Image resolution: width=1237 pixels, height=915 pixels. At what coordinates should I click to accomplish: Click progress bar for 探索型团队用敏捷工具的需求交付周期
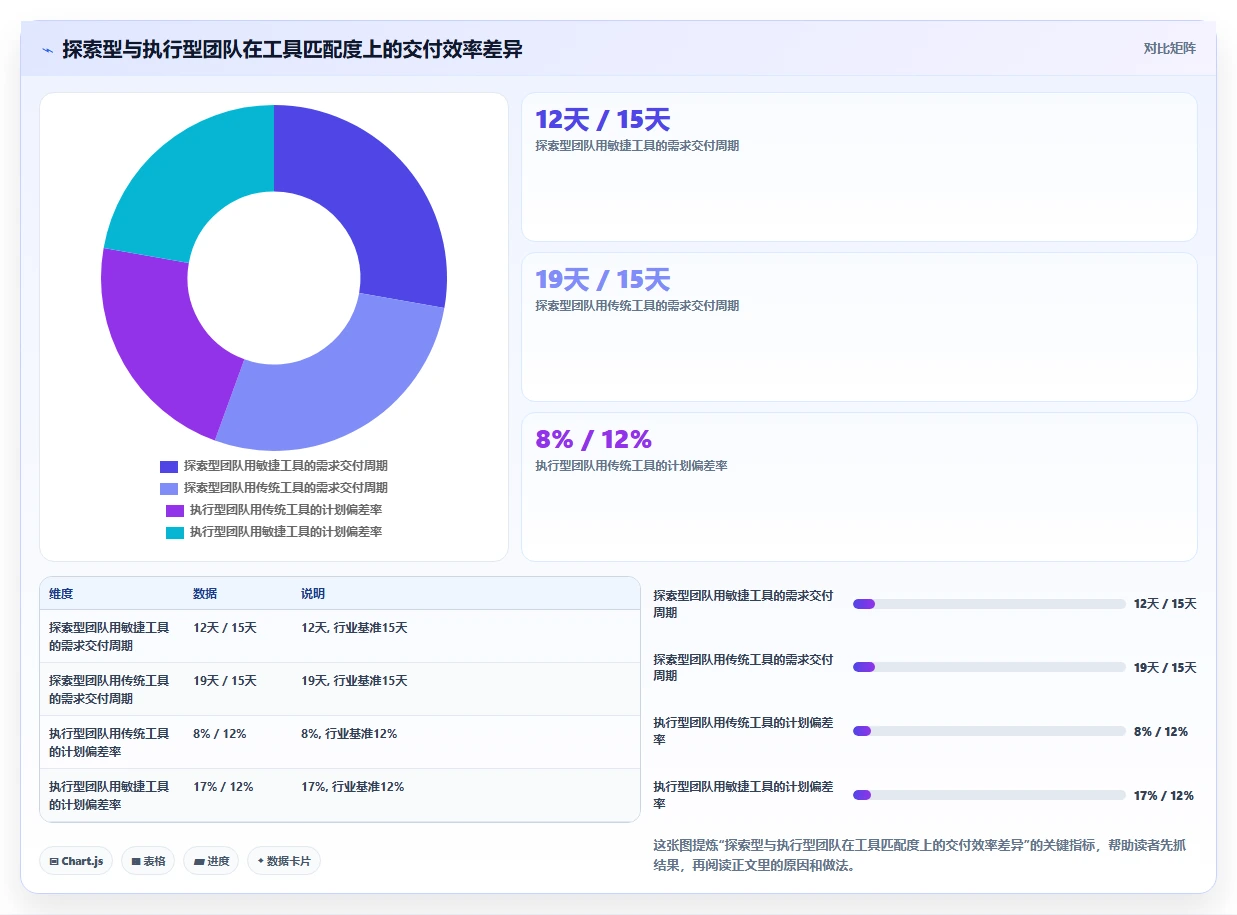pos(989,604)
